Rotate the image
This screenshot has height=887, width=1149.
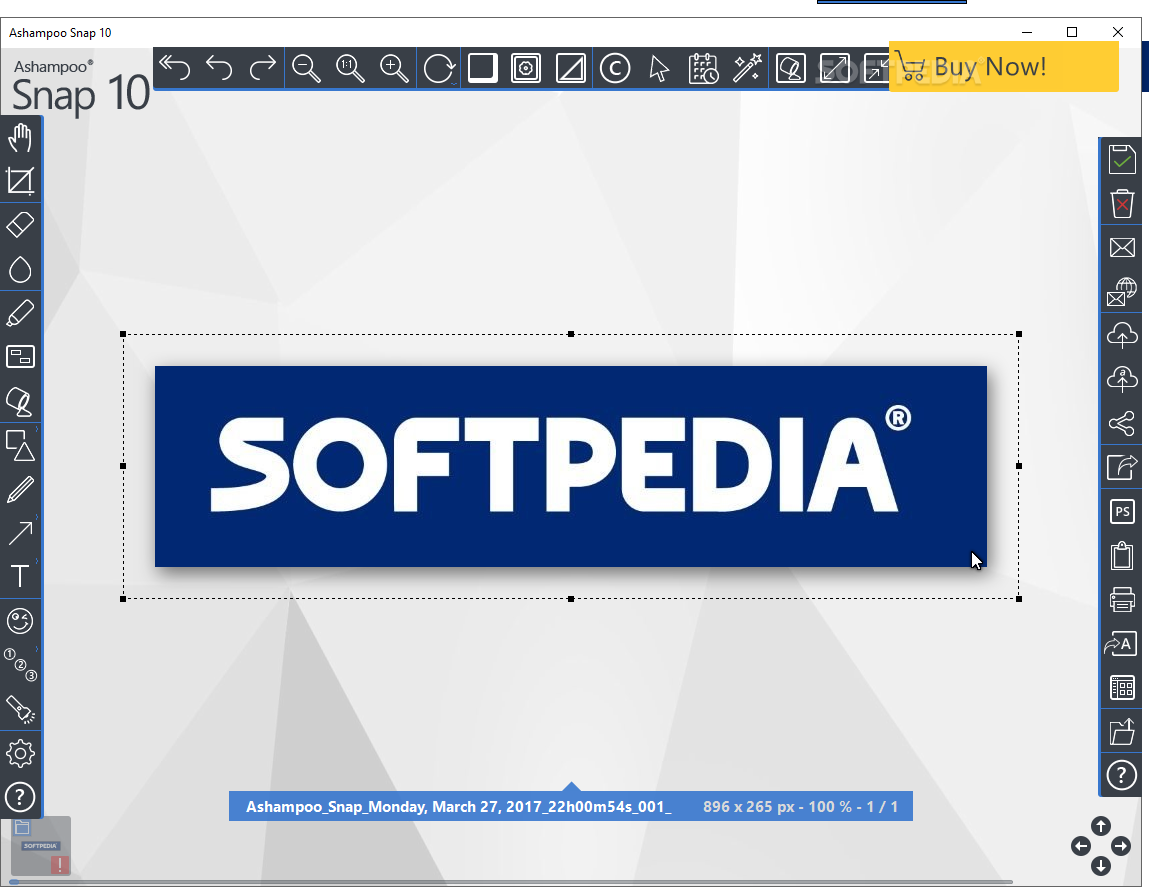(439, 68)
